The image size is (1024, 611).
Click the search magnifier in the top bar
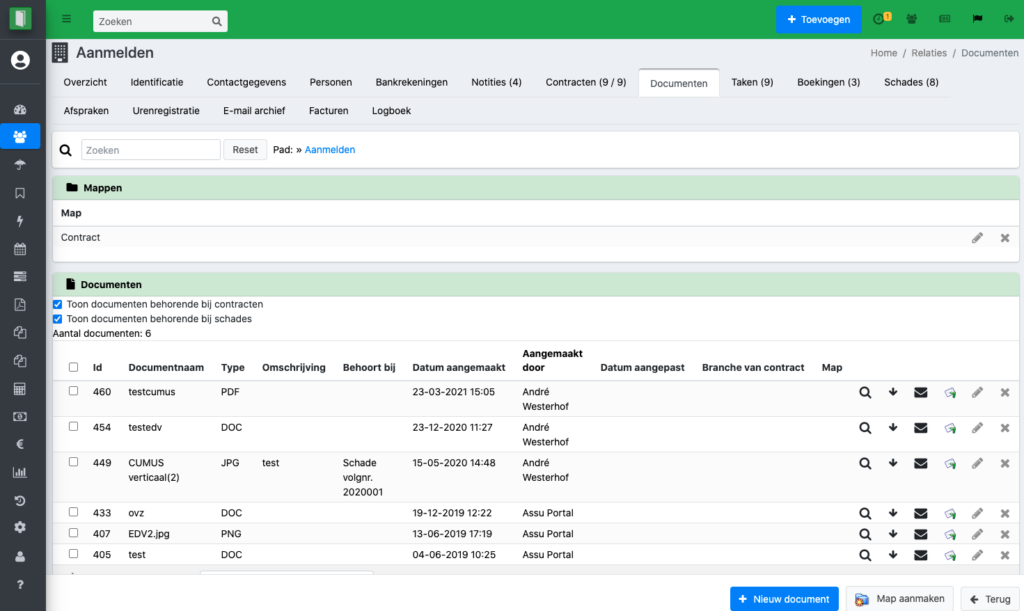[217, 22]
